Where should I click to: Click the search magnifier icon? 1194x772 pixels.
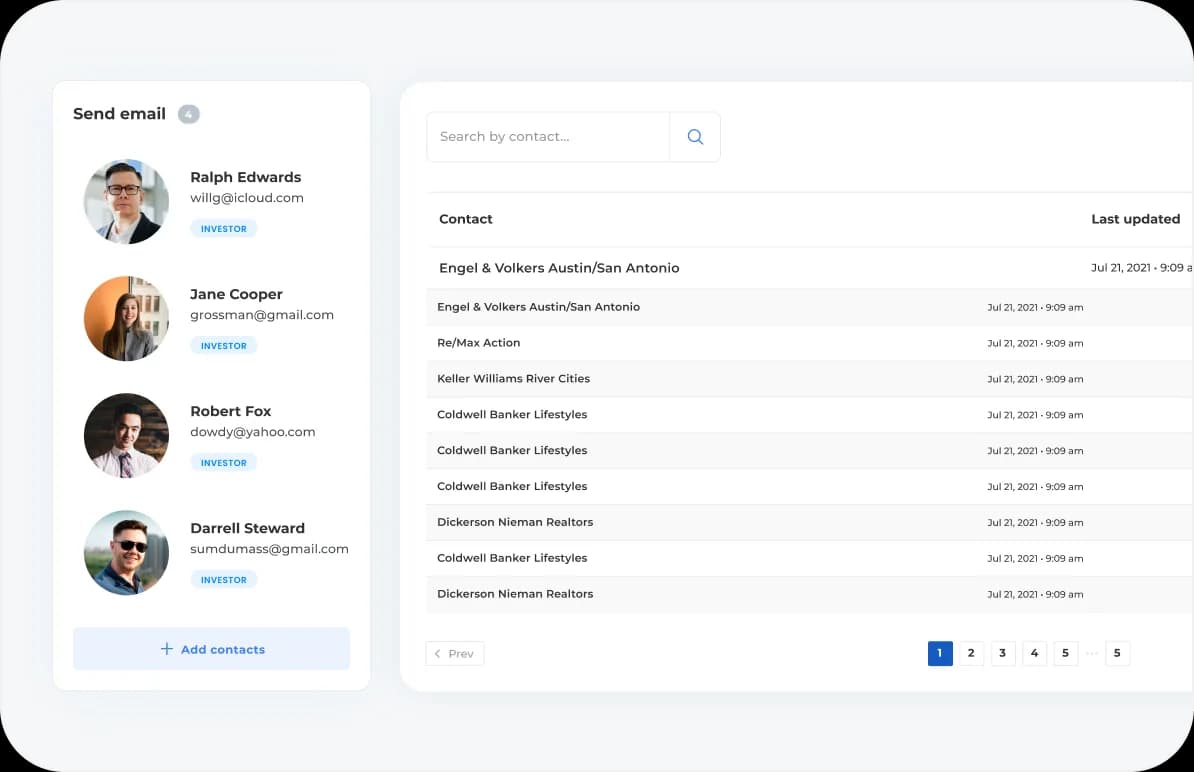[695, 137]
